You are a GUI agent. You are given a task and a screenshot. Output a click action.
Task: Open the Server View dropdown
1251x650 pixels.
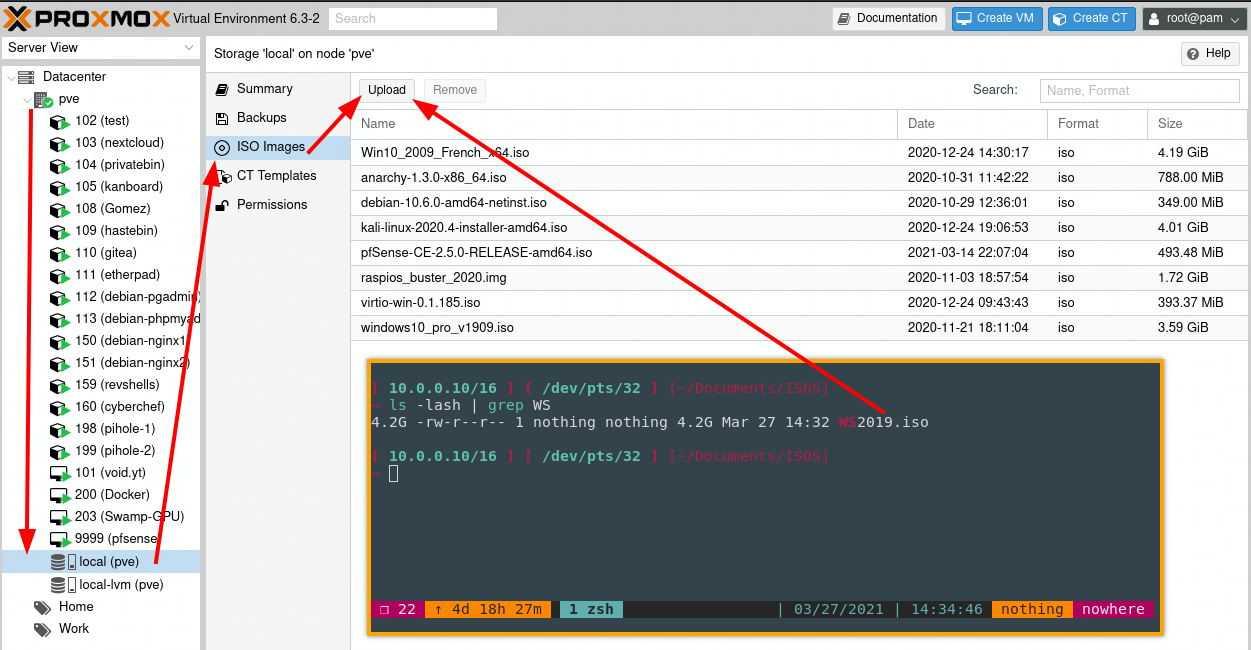100,48
